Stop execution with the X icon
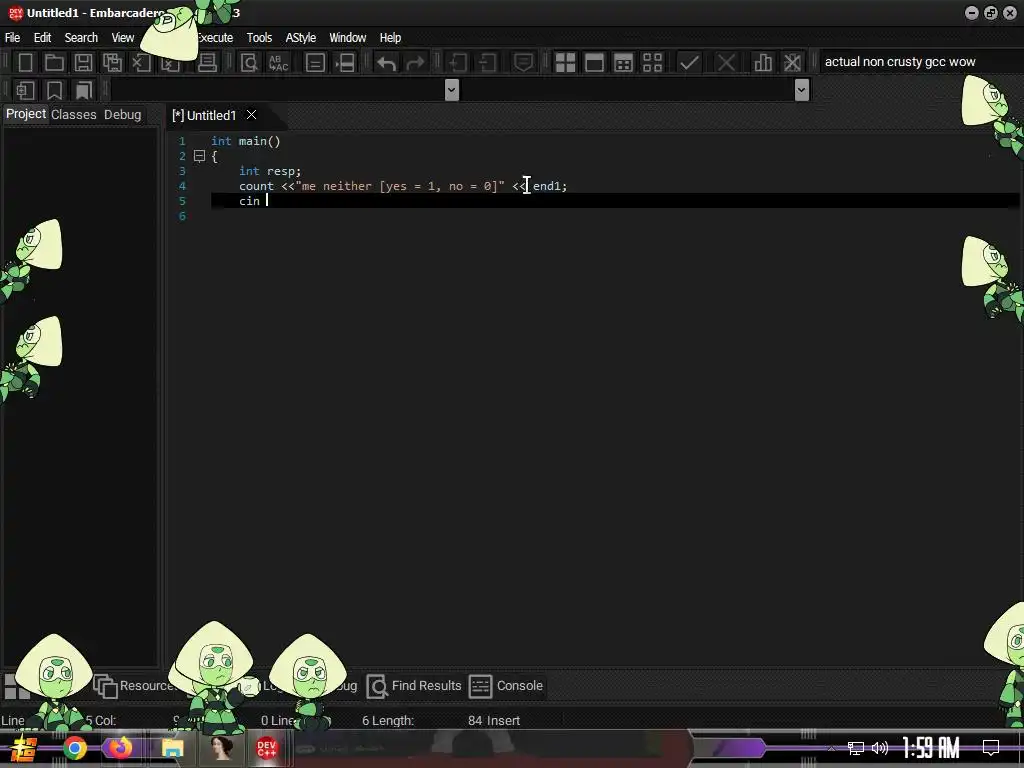The image size is (1024, 768). tap(726, 63)
